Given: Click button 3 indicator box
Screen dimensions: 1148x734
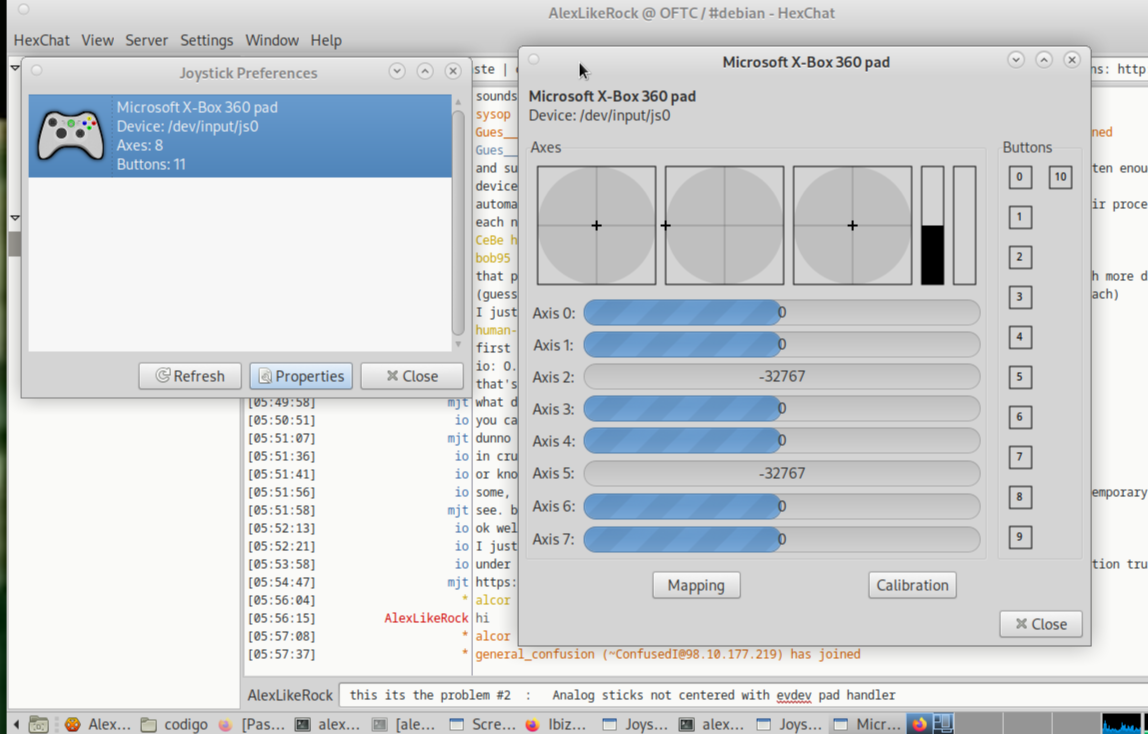Looking at the screenshot, I should [1019, 297].
